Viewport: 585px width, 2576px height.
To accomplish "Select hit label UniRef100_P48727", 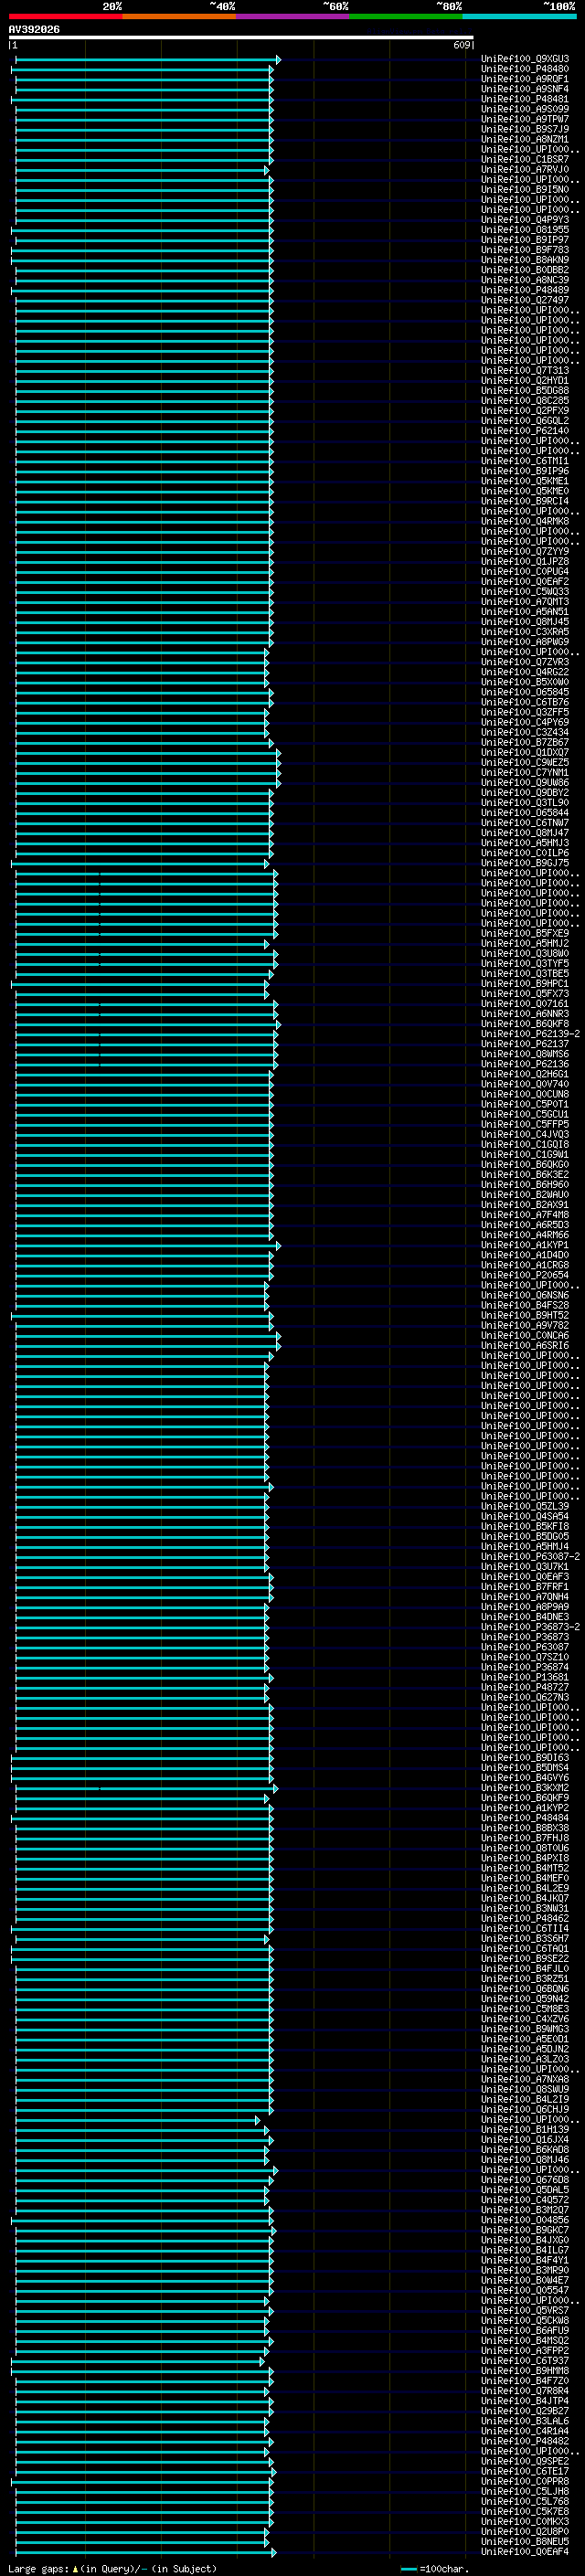I will 525,1689.
